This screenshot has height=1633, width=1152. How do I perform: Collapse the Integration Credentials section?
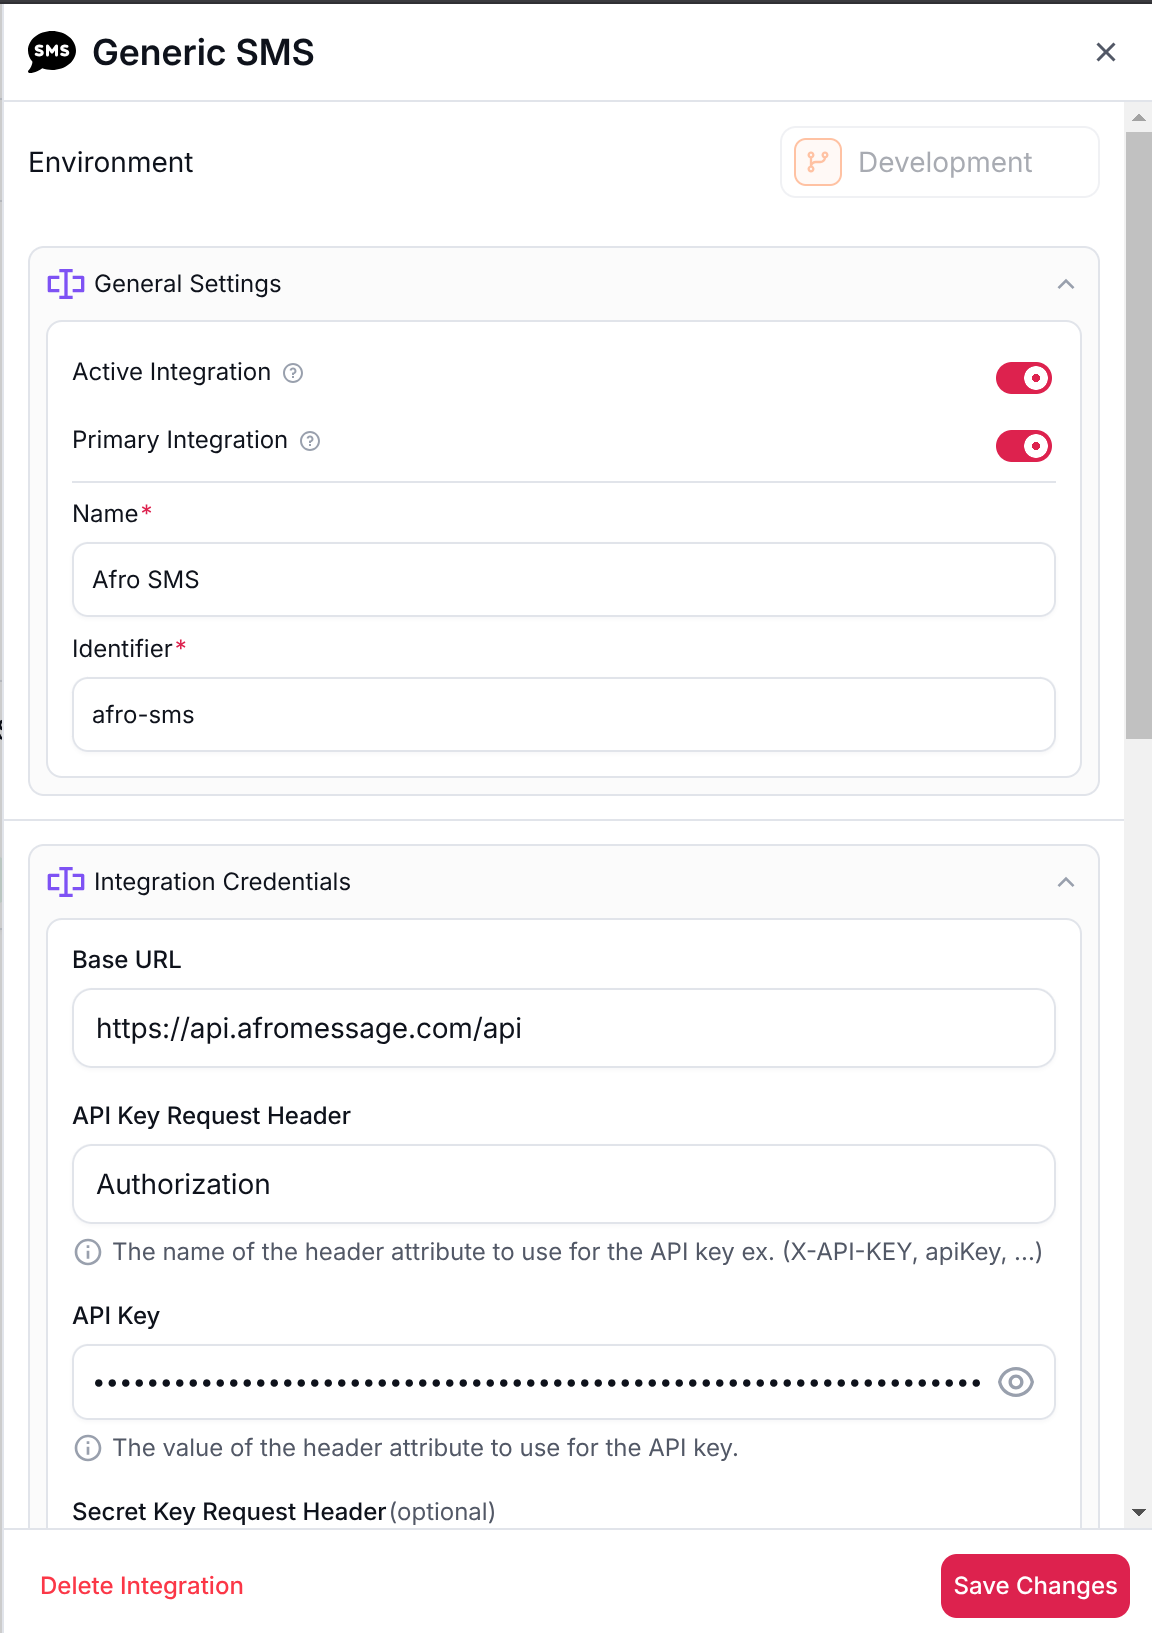click(x=1066, y=882)
